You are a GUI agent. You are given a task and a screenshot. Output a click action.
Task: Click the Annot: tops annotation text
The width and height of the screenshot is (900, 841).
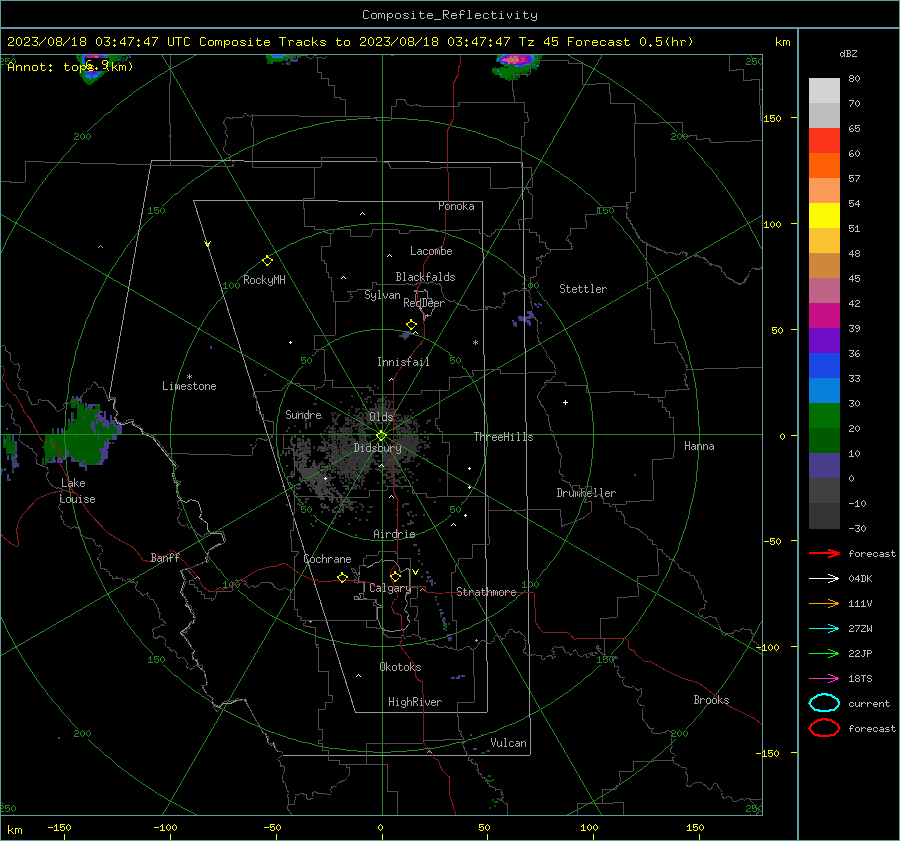click(70, 67)
